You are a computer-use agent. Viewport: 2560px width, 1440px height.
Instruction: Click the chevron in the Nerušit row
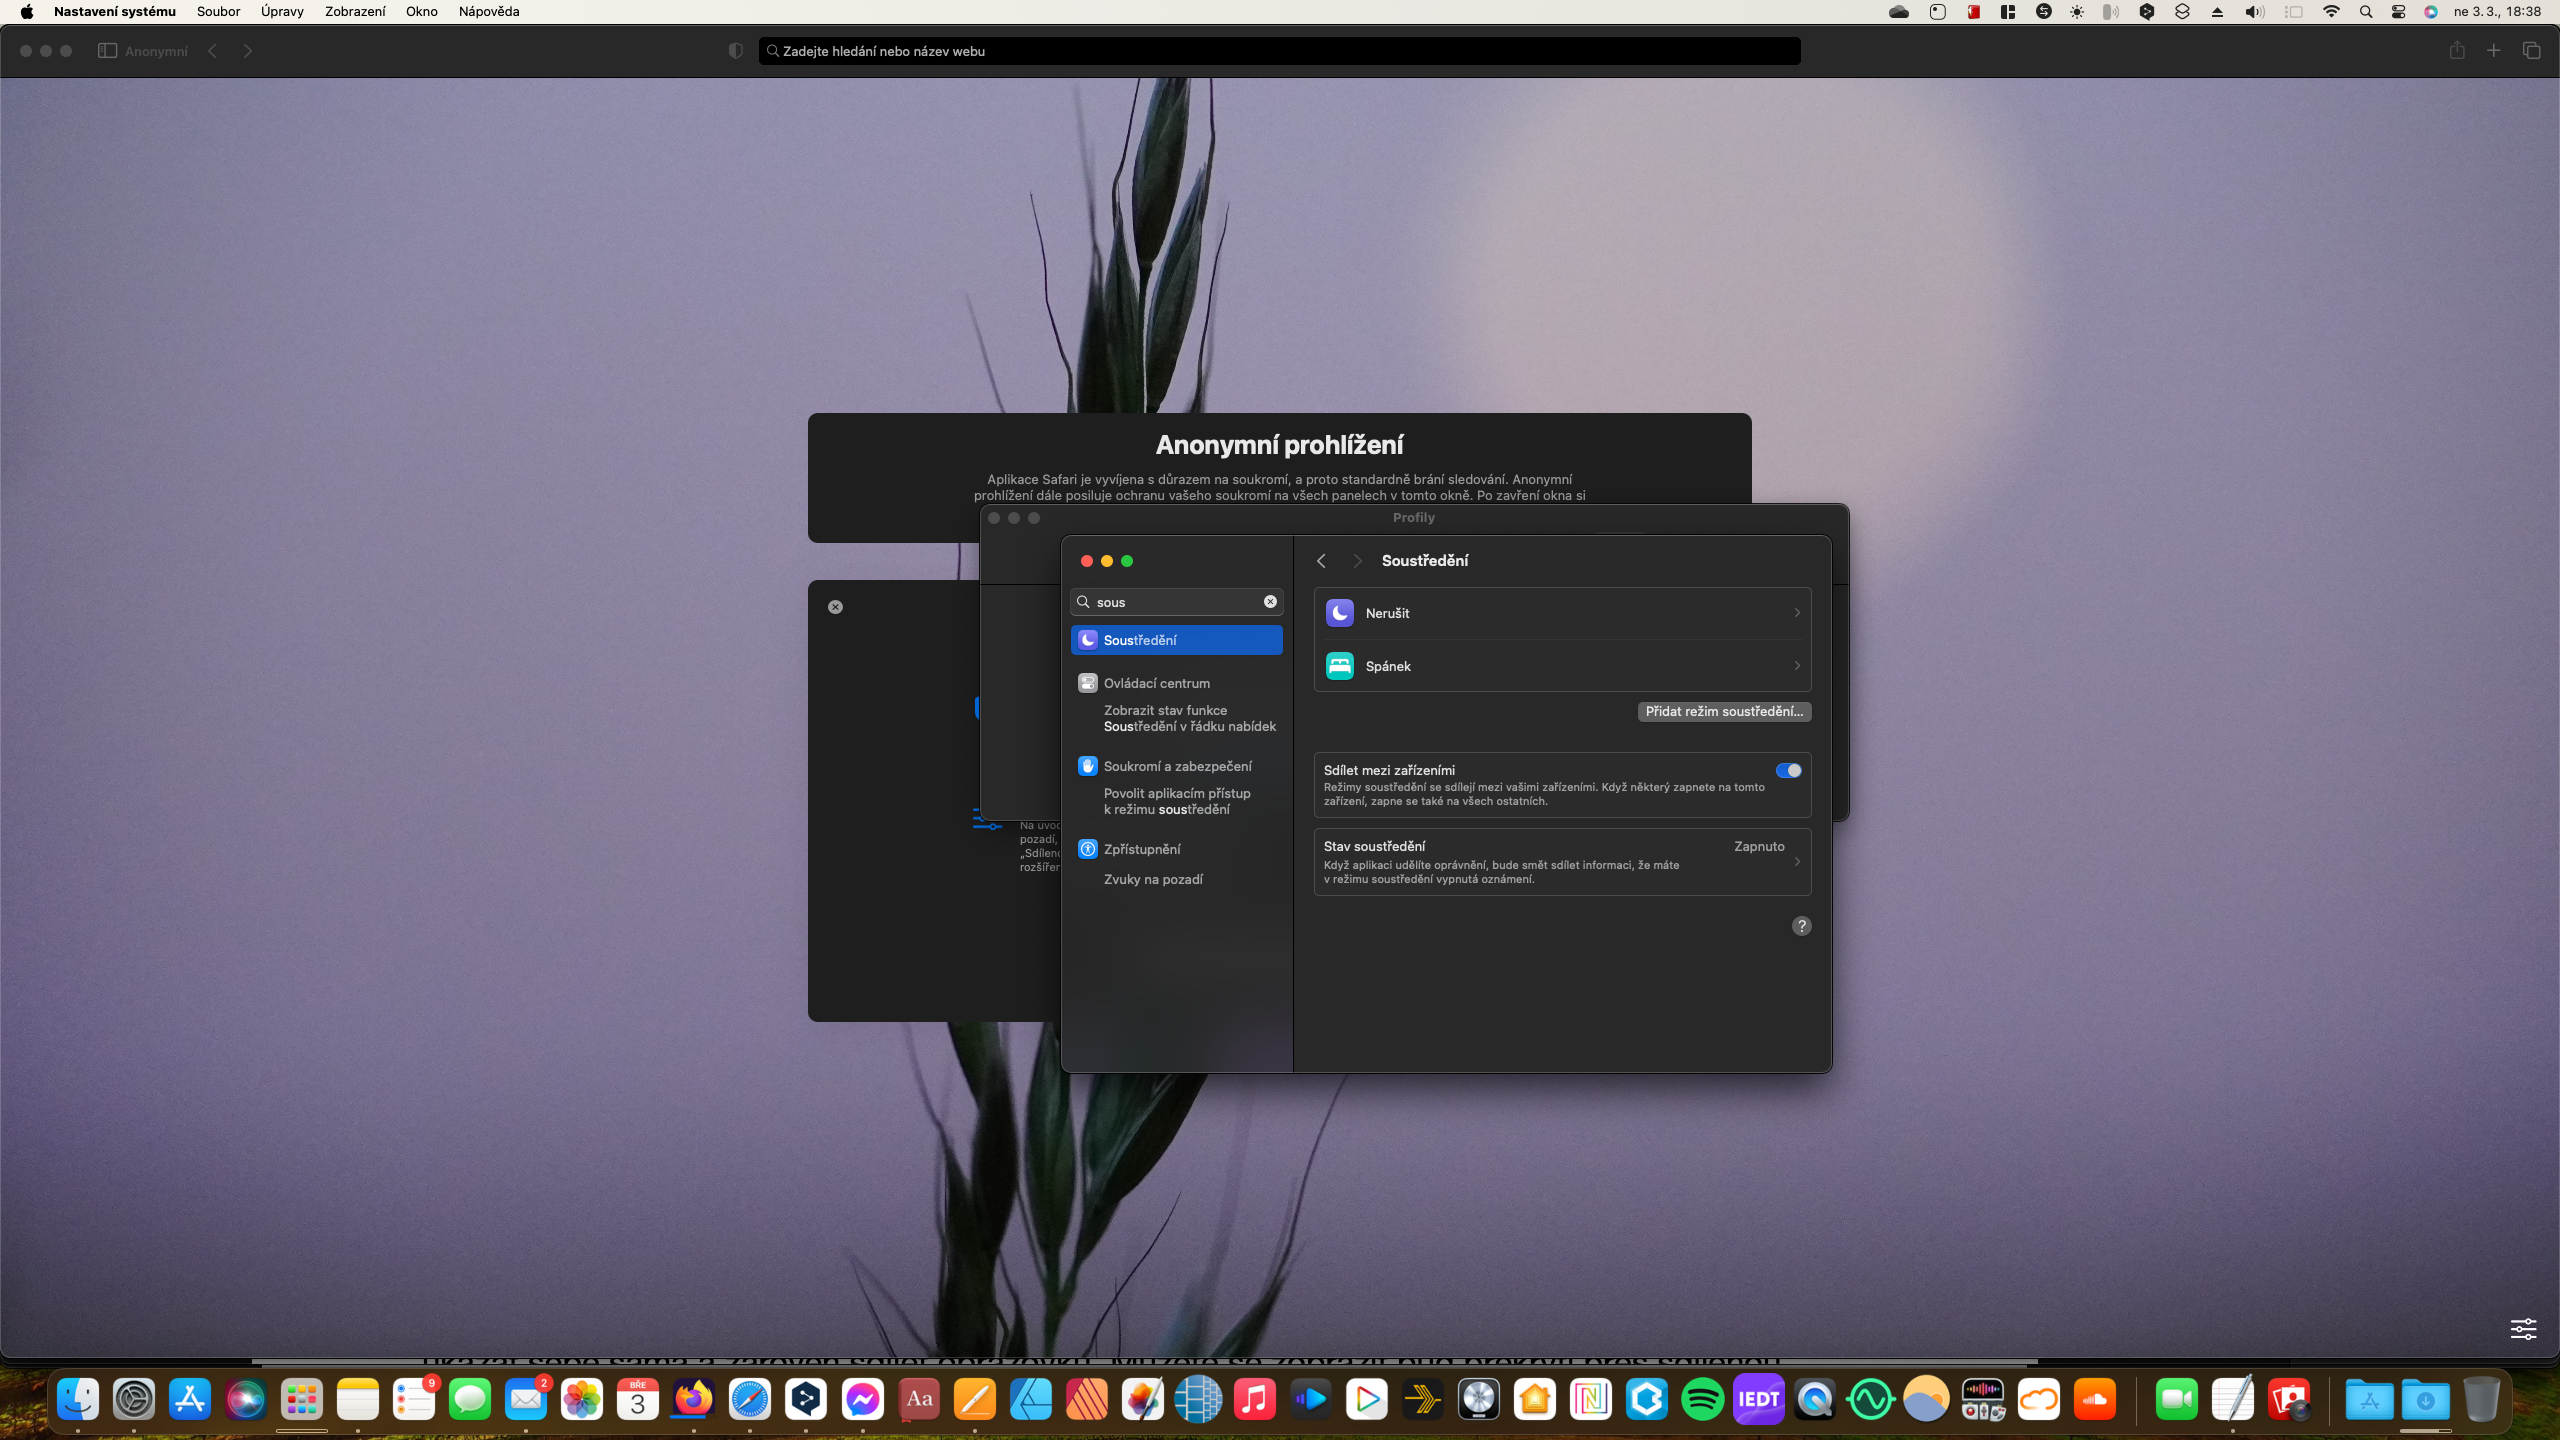(x=1797, y=613)
